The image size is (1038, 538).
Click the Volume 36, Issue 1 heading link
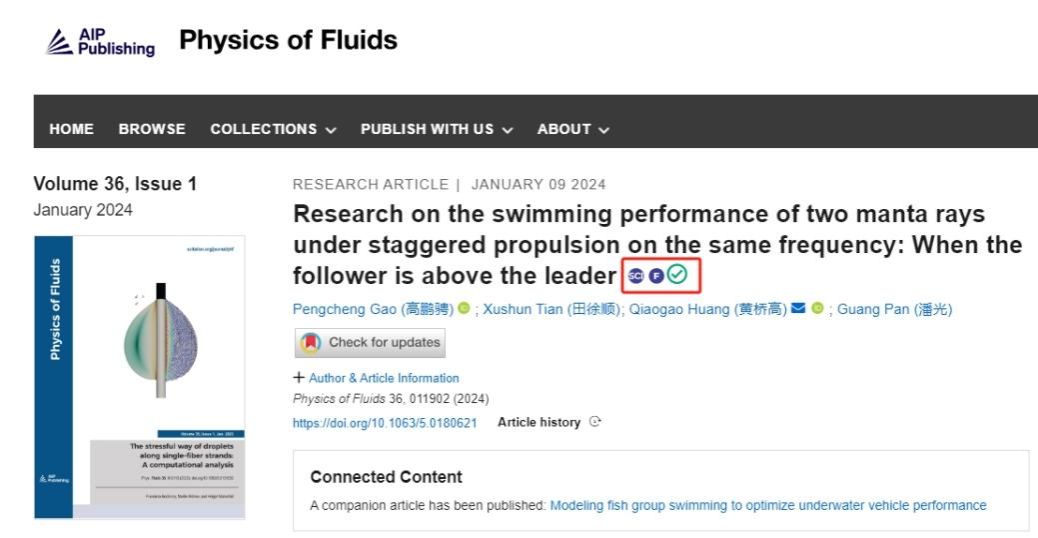(115, 184)
